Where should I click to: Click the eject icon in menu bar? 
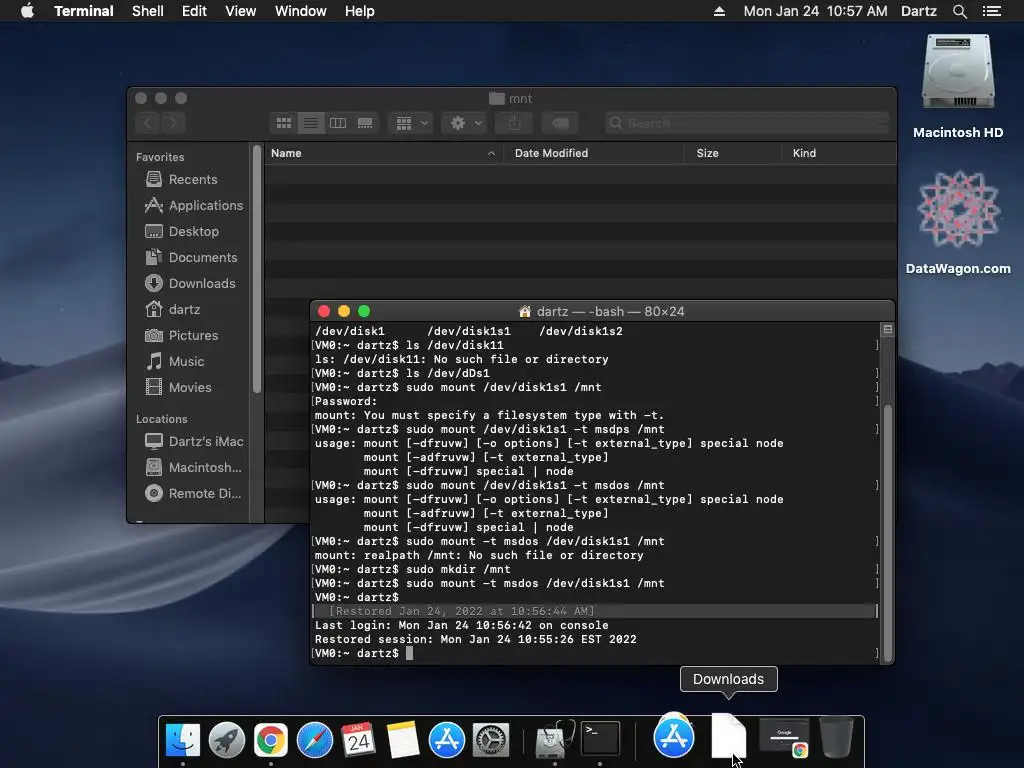click(719, 11)
